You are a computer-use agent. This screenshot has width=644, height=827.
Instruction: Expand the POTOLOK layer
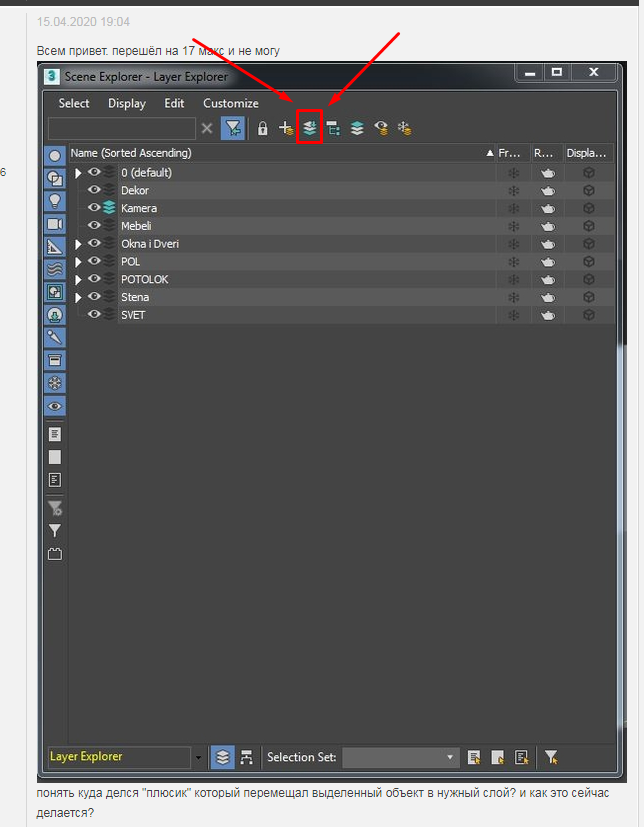78,280
